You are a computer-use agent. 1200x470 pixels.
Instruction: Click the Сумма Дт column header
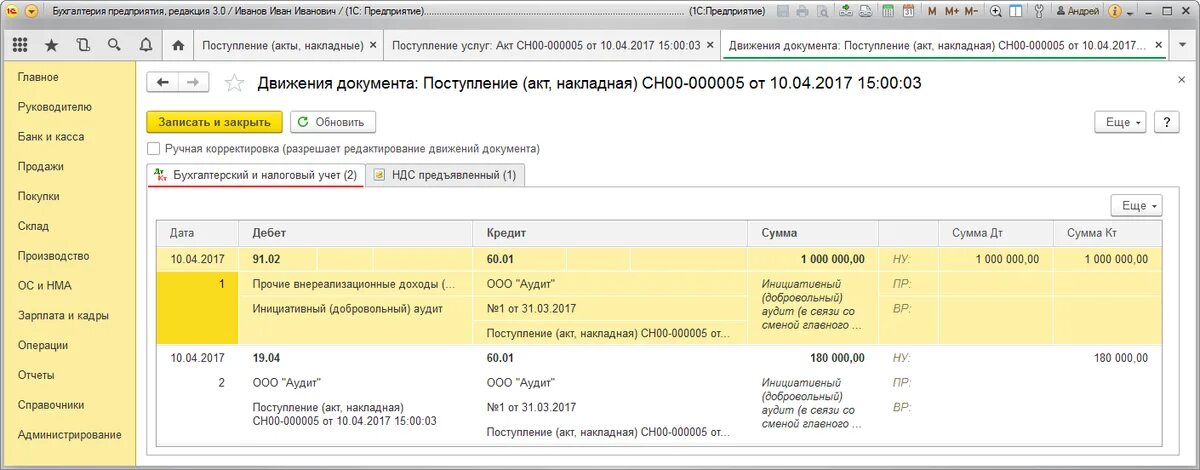(x=996, y=233)
